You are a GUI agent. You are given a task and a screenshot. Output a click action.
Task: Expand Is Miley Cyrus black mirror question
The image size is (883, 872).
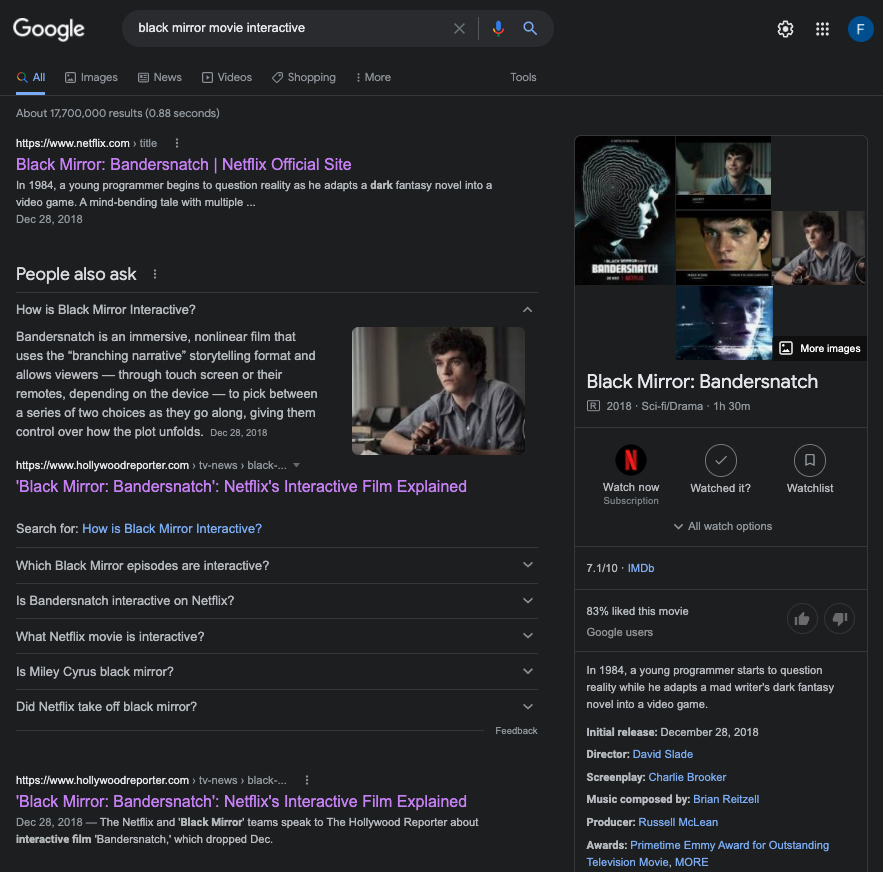pyautogui.click(x=277, y=671)
